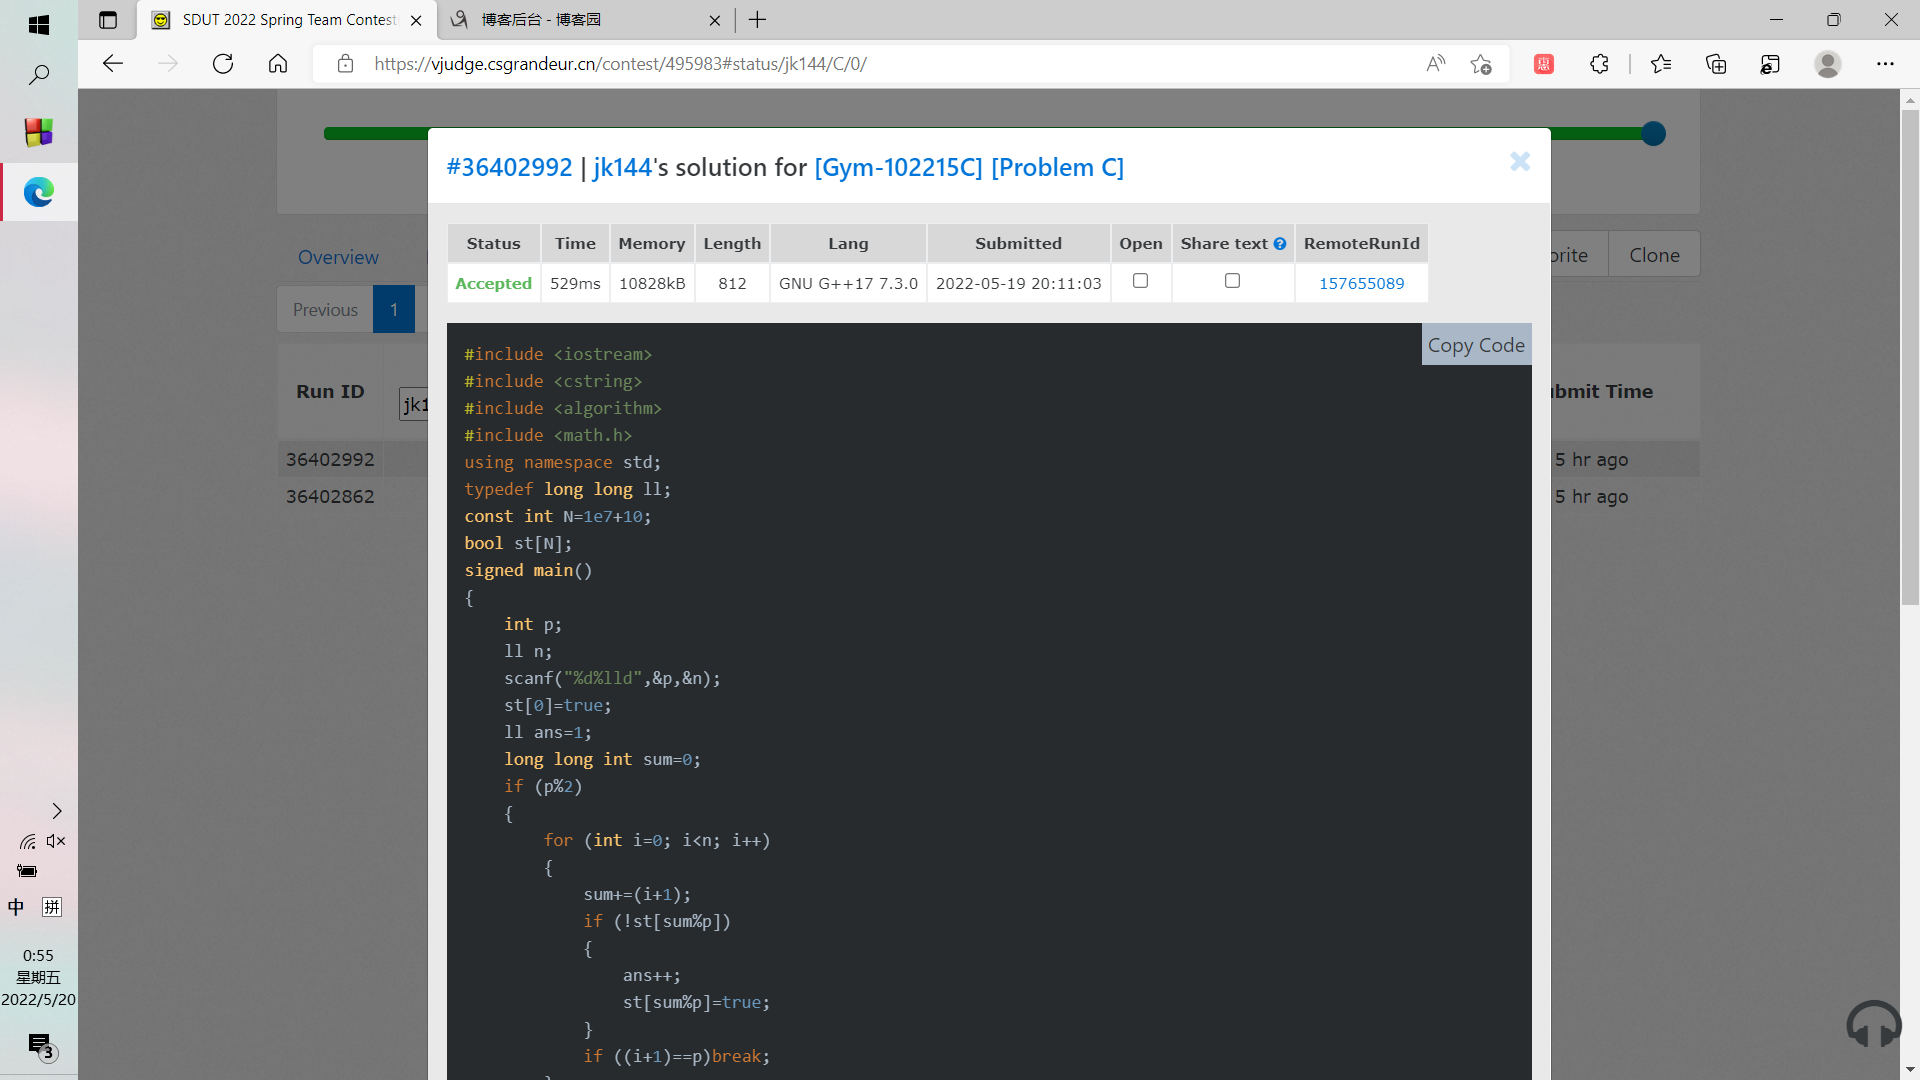
Task: Open the Collections icon in toolbar
Action: coord(1716,64)
